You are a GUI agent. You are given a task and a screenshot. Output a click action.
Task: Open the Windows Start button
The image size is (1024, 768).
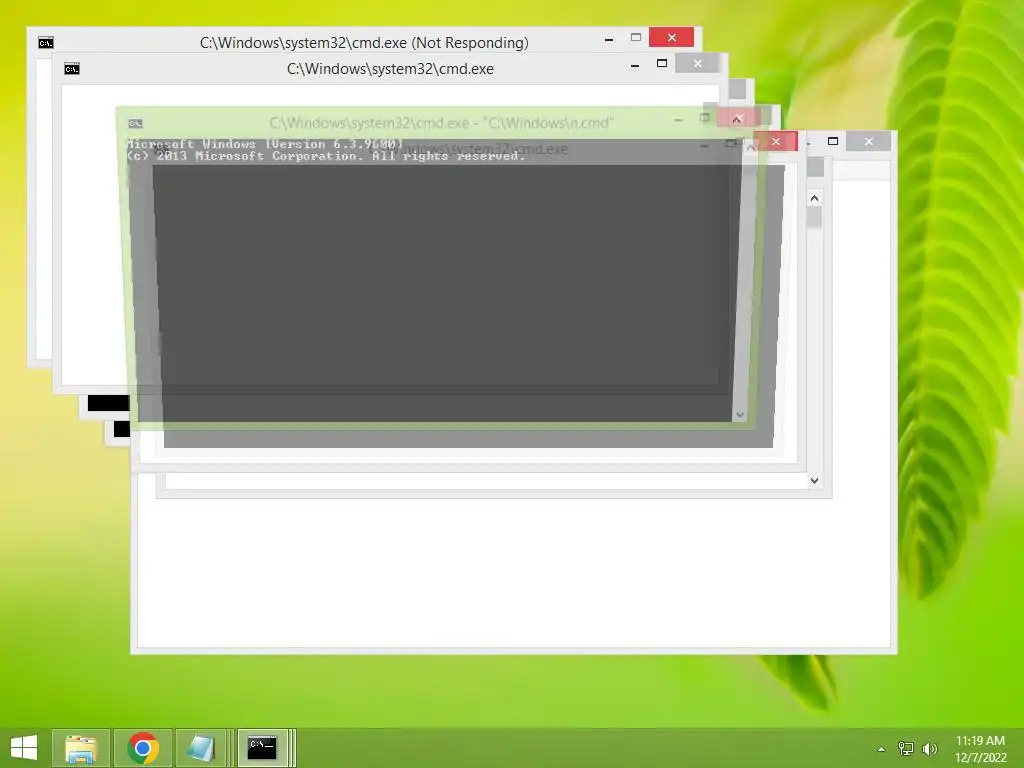coord(24,748)
